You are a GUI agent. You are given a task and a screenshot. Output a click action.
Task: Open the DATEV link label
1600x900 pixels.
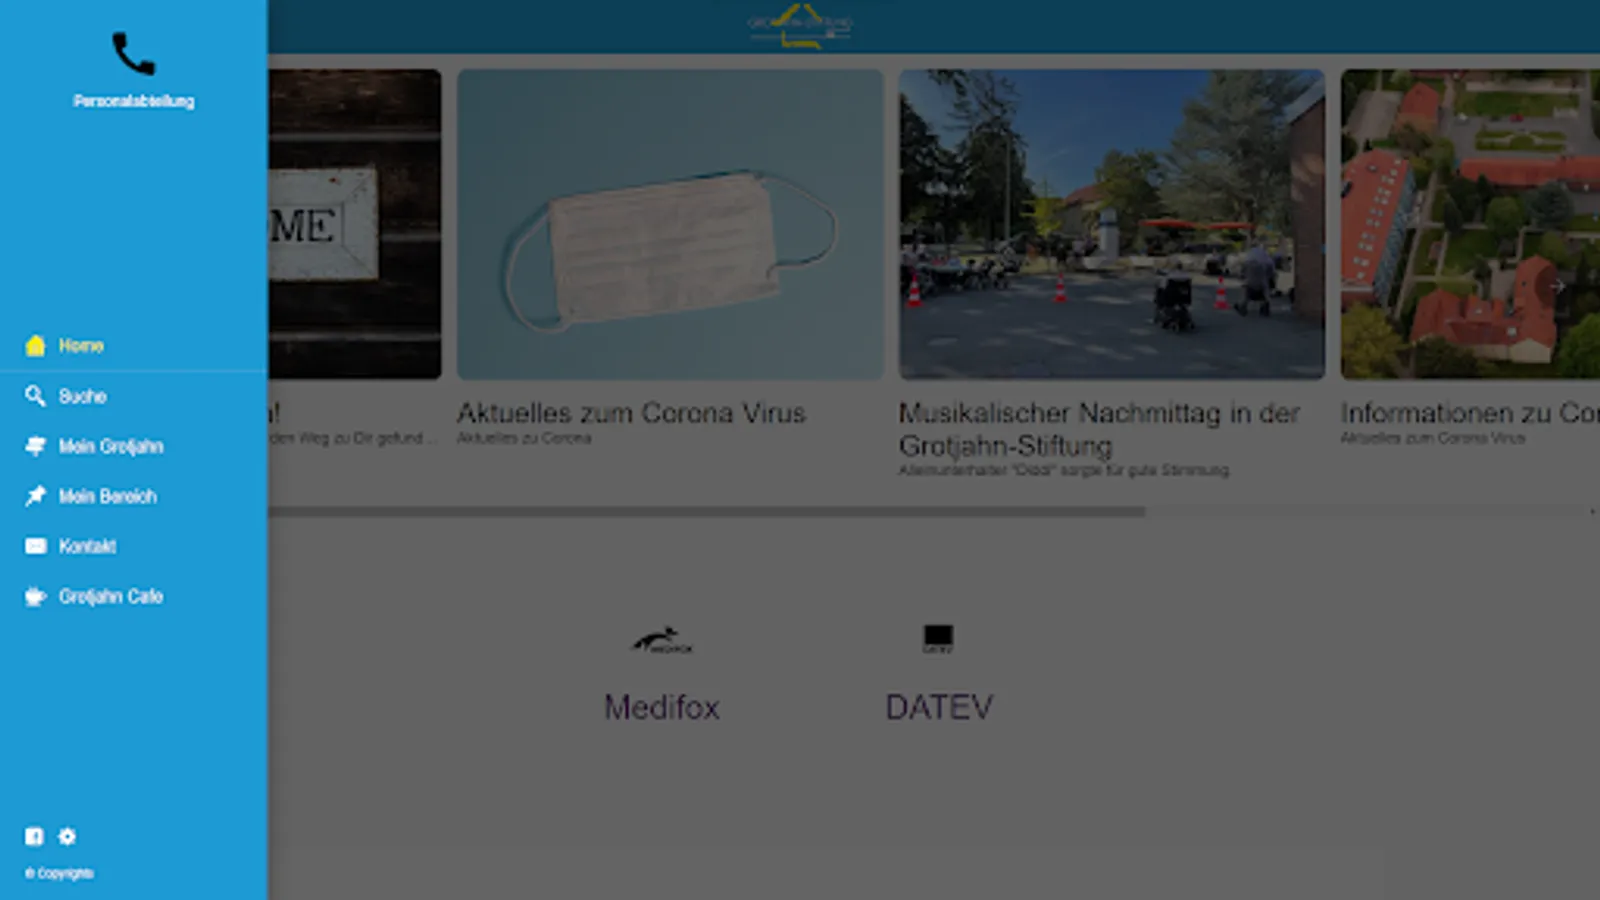[939, 707]
